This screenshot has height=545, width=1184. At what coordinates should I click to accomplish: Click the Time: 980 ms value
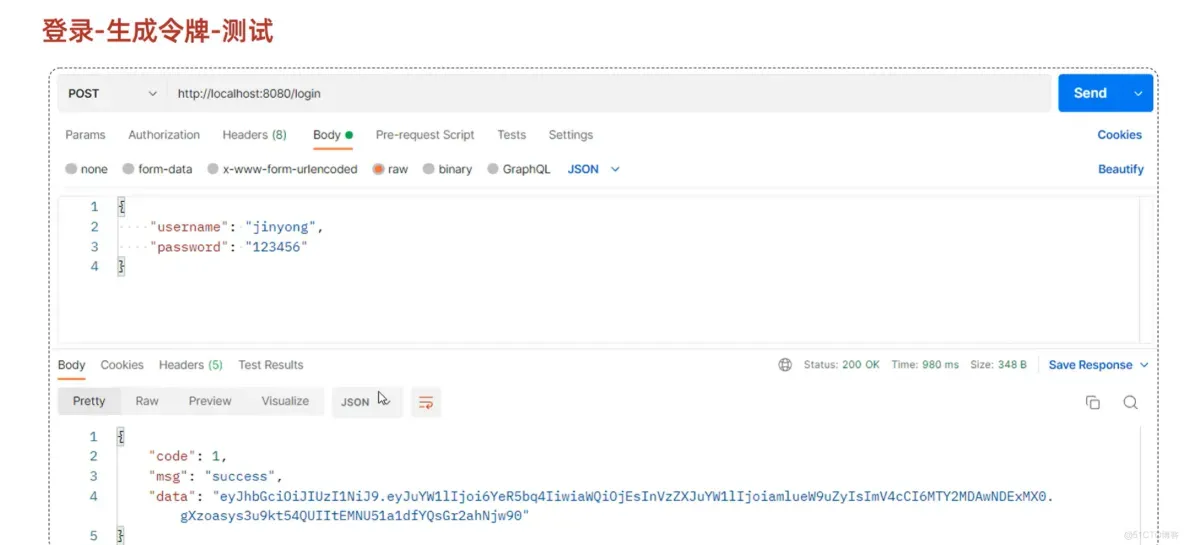925,365
